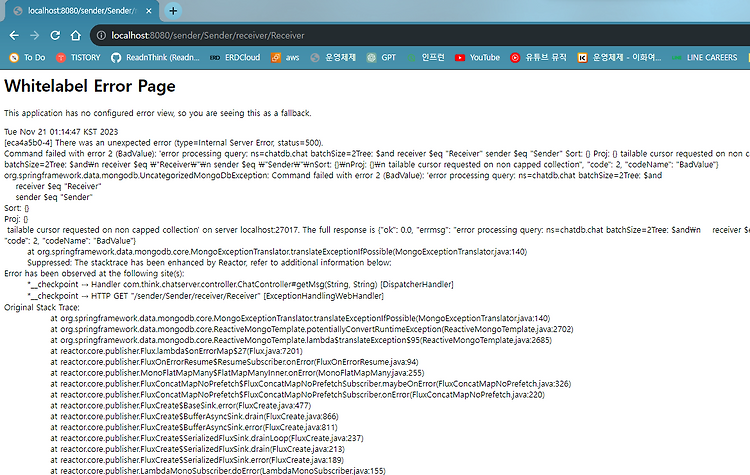
Task: Click the GitHub favicon of ReadnThink bookmark
Action: [116, 57]
